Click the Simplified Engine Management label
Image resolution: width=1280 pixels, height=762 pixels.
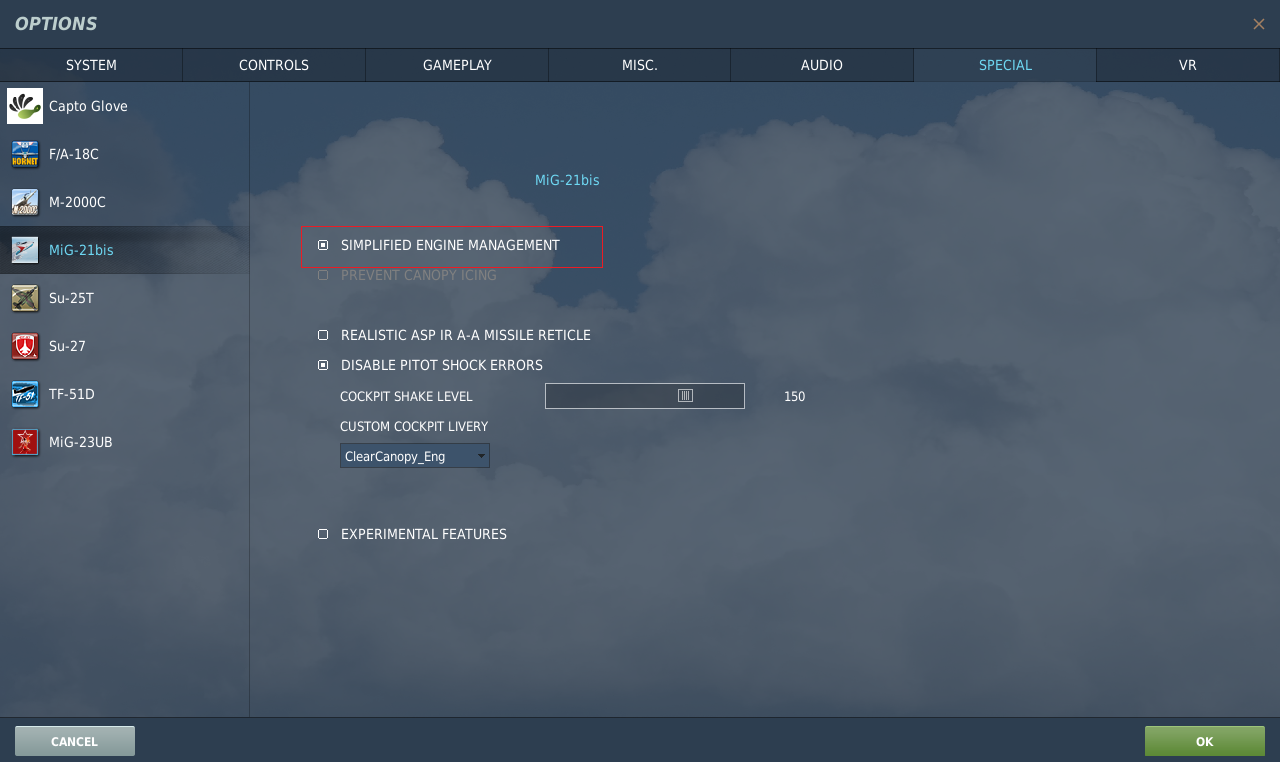tap(450, 245)
